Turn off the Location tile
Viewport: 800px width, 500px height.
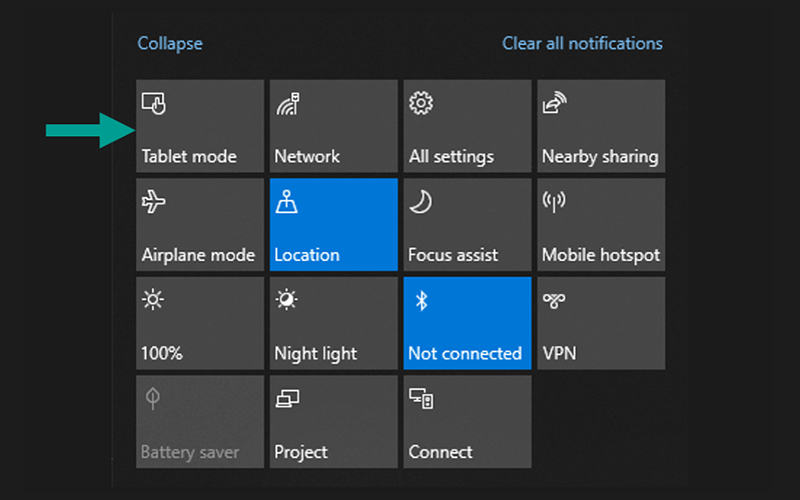tap(334, 224)
